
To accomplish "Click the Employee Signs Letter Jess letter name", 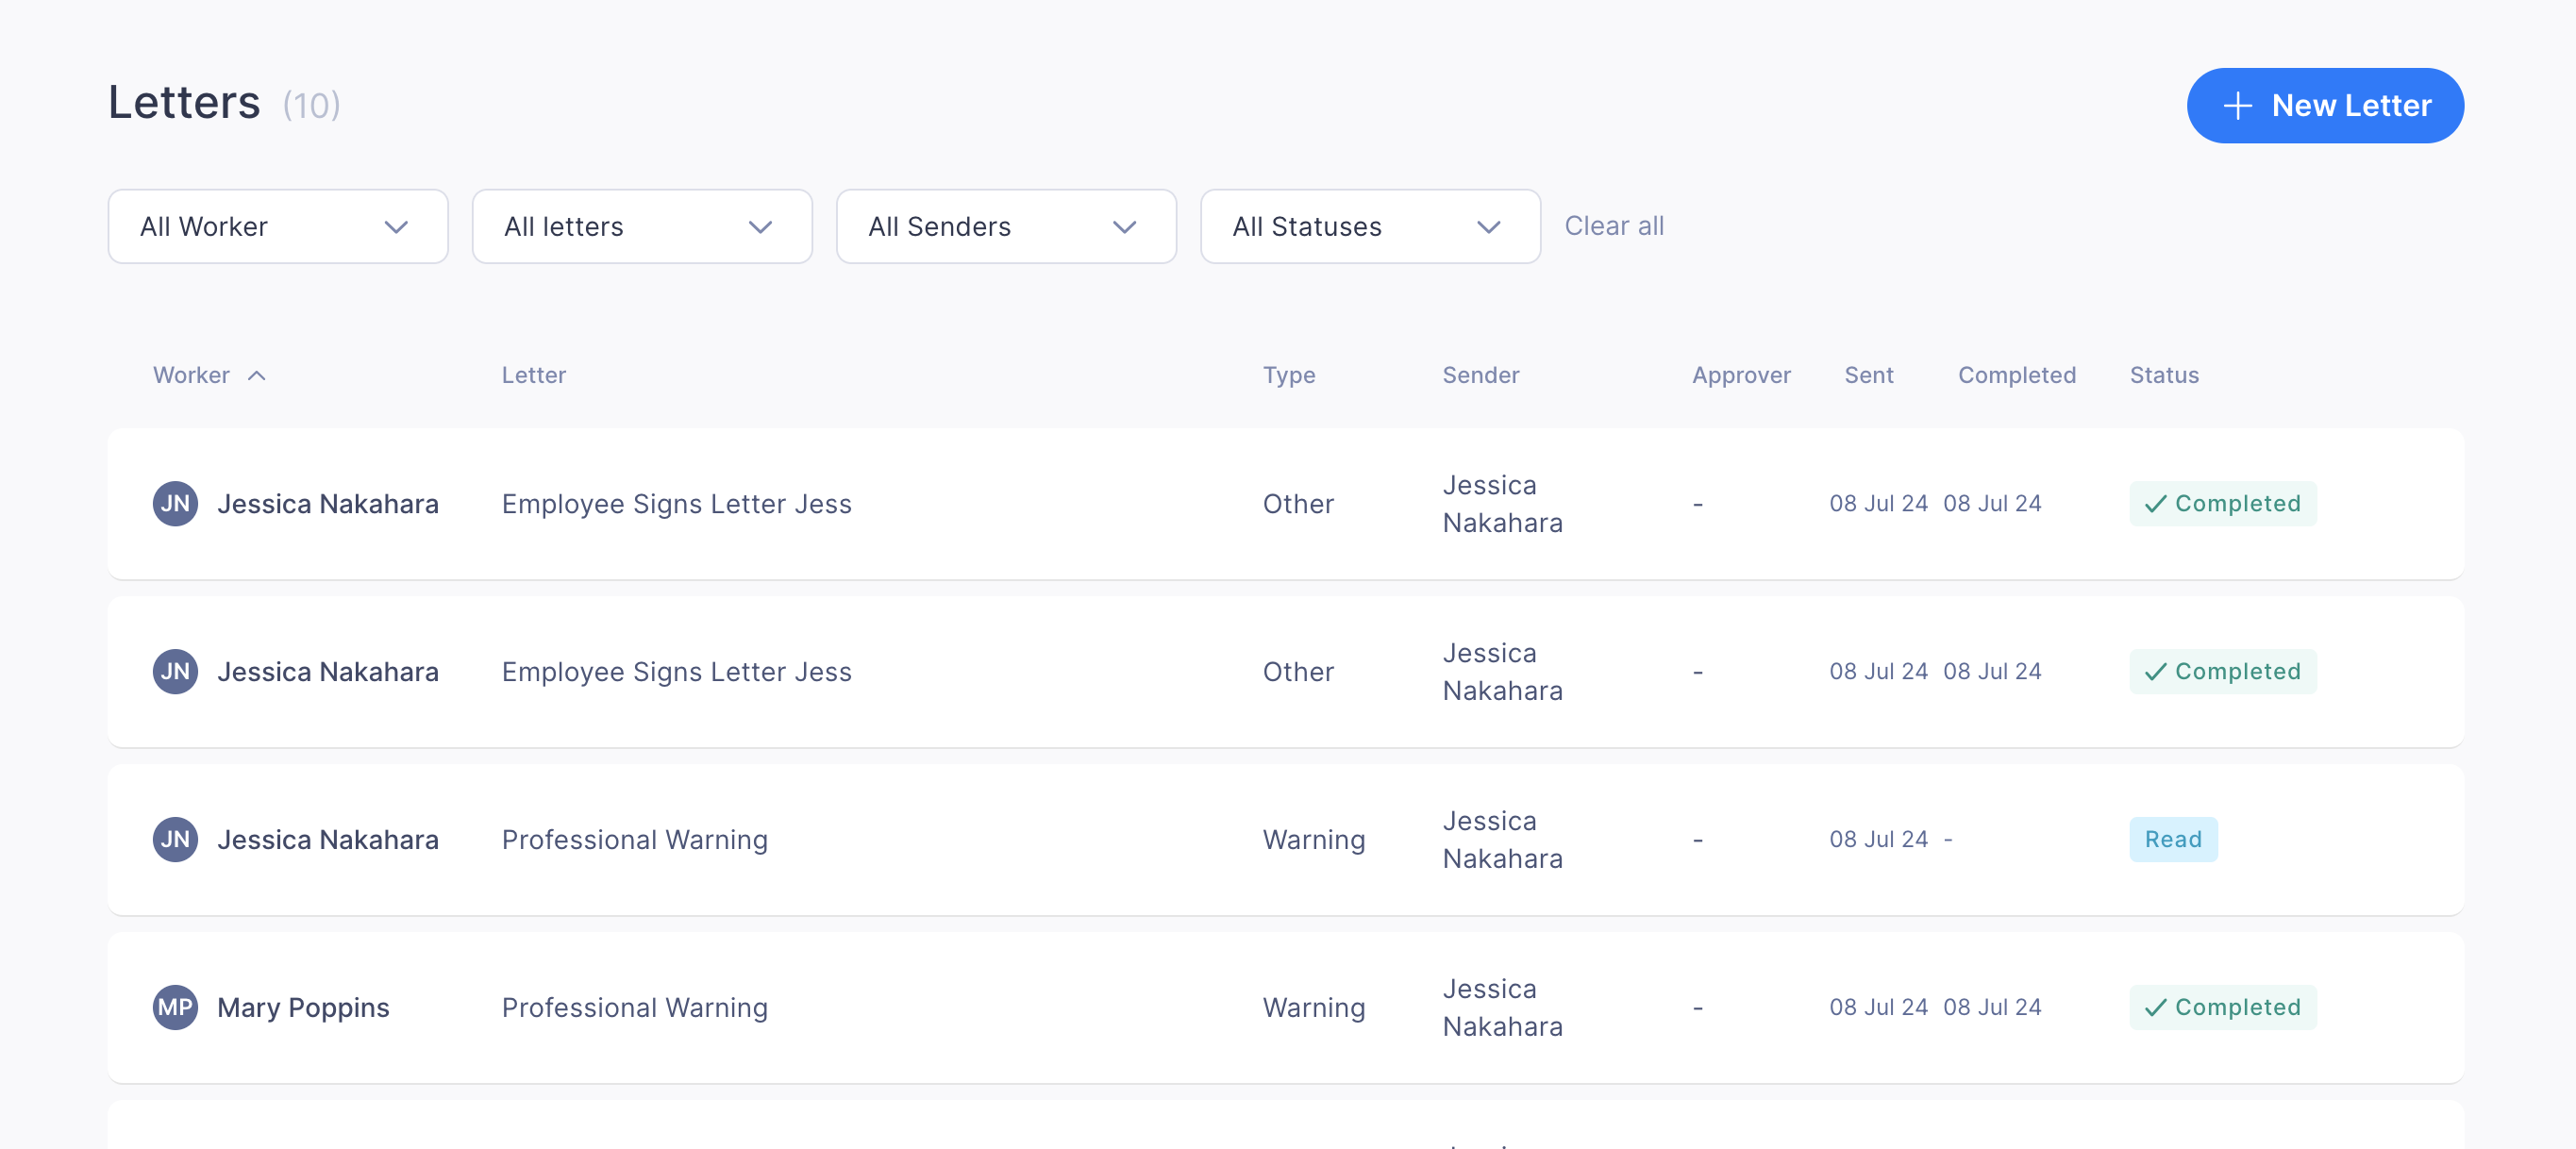I will point(677,502).
